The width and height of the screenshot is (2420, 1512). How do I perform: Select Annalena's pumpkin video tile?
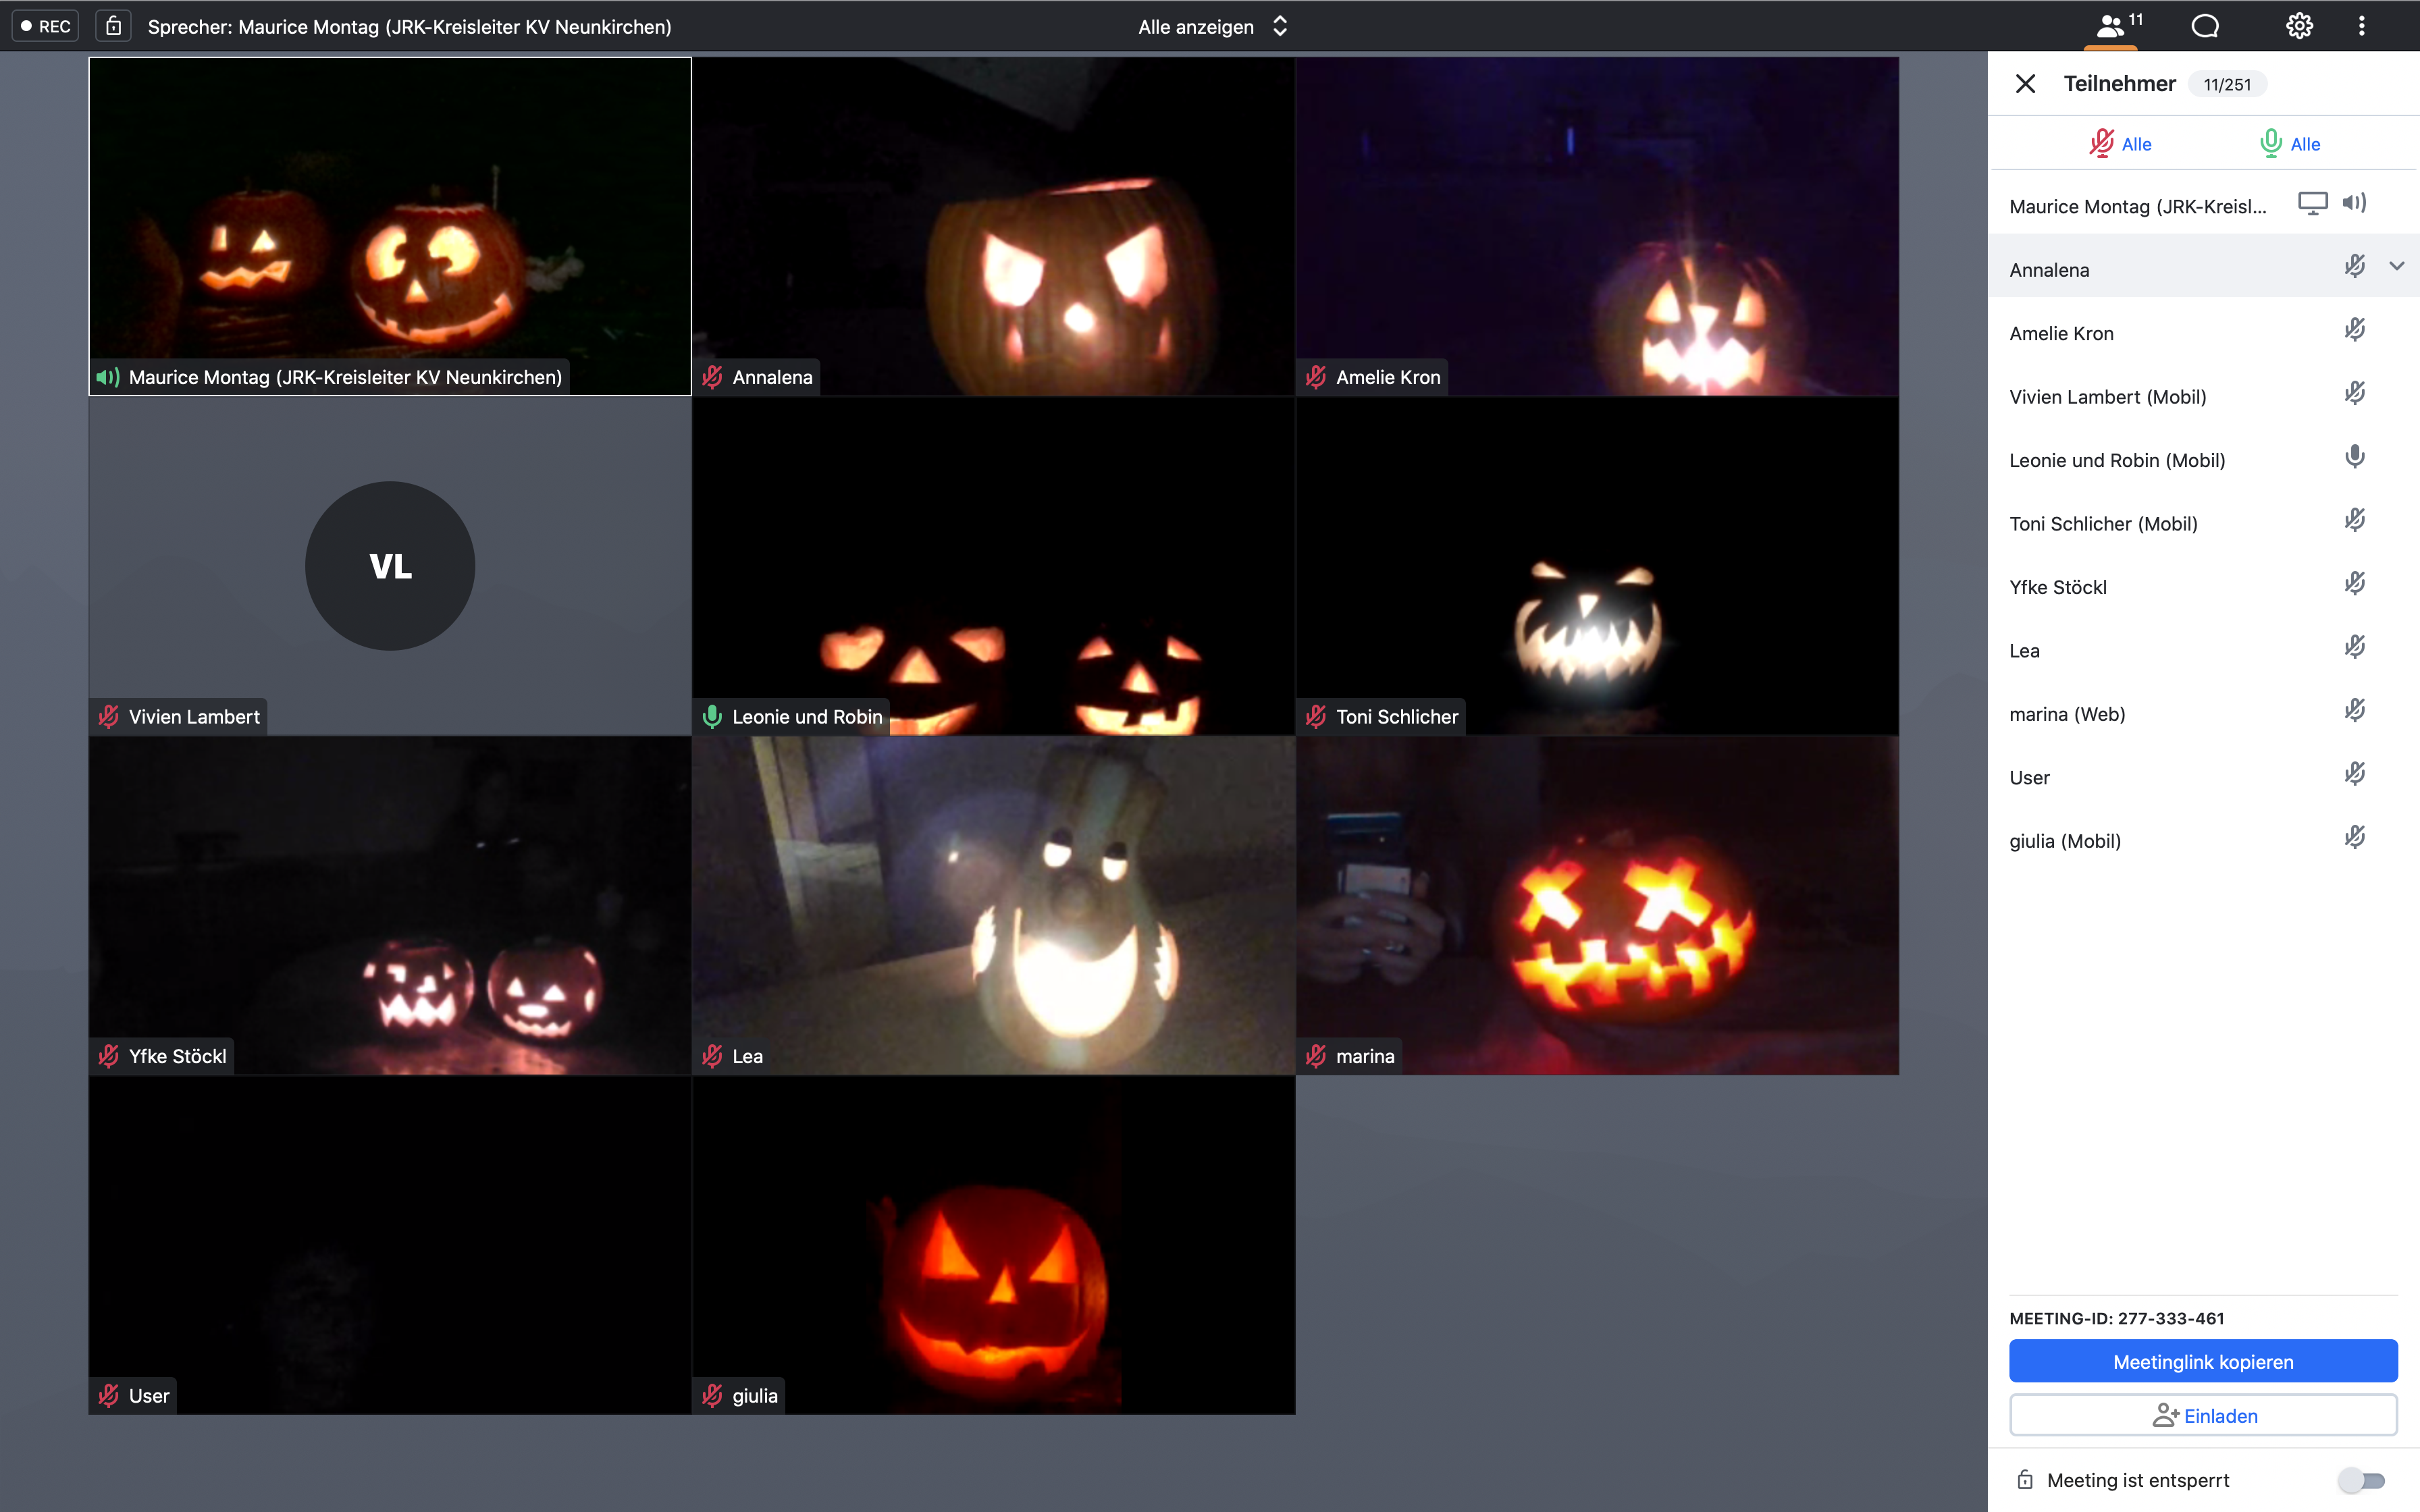pyautogui.click(x=994, y=226)
